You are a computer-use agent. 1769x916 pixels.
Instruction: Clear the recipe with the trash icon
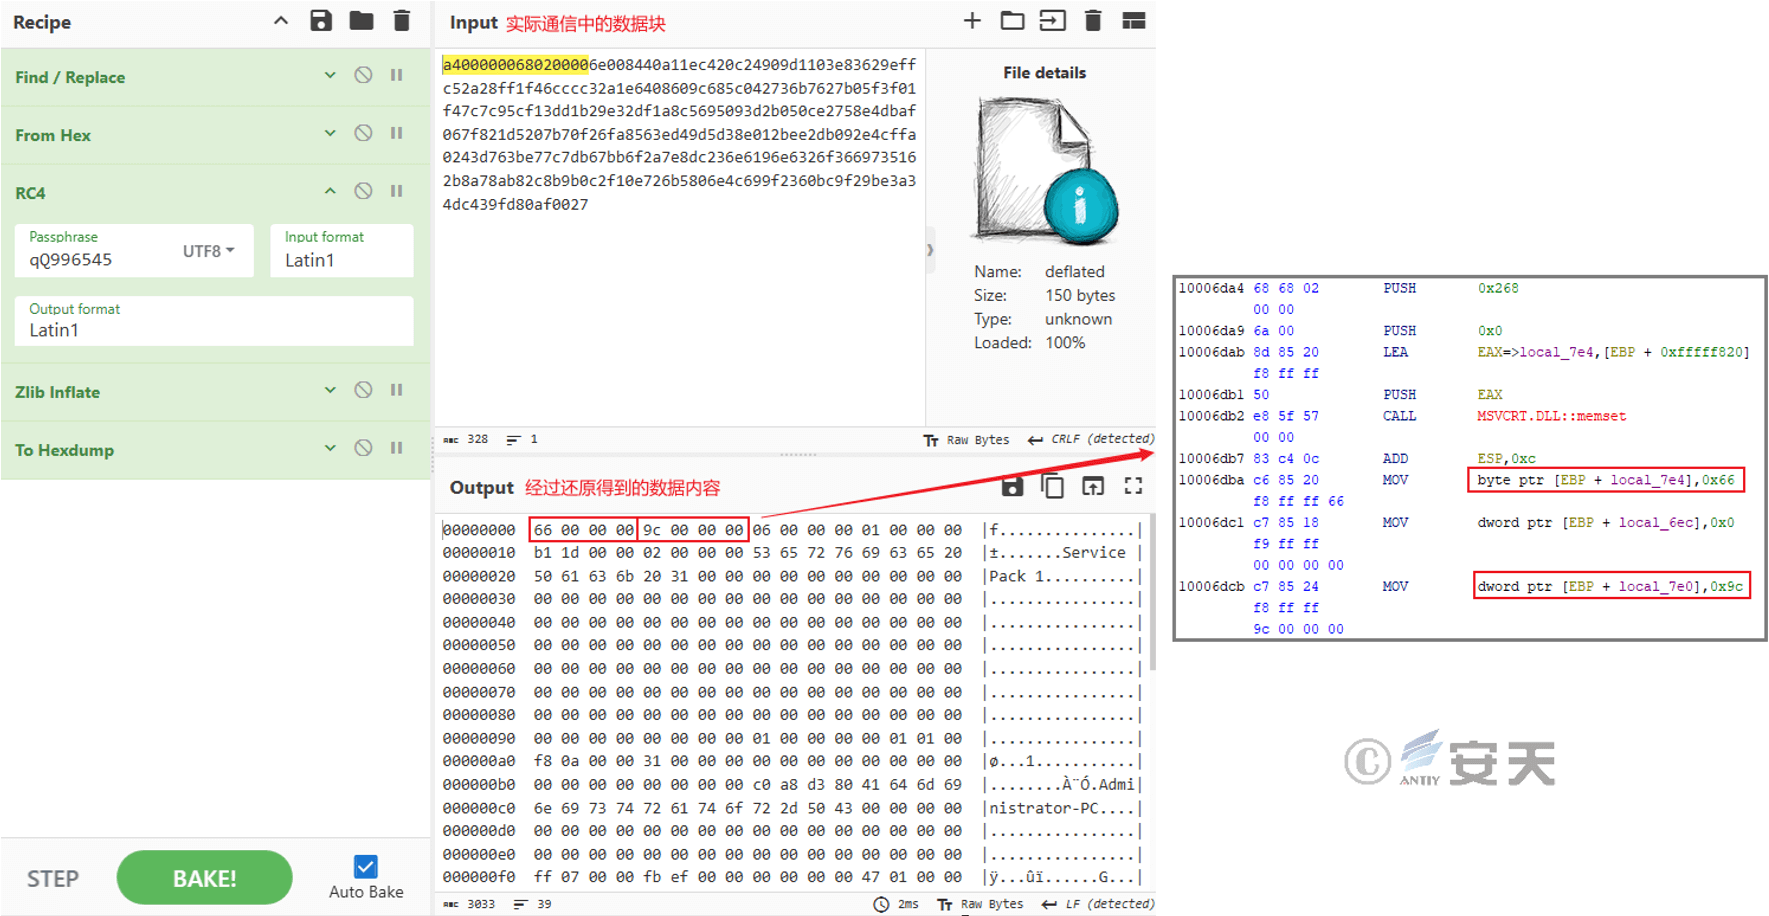[x=401, y=21]
